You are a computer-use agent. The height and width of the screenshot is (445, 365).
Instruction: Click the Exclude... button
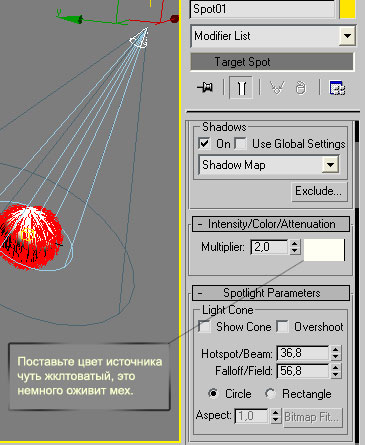tap(319, 191)
